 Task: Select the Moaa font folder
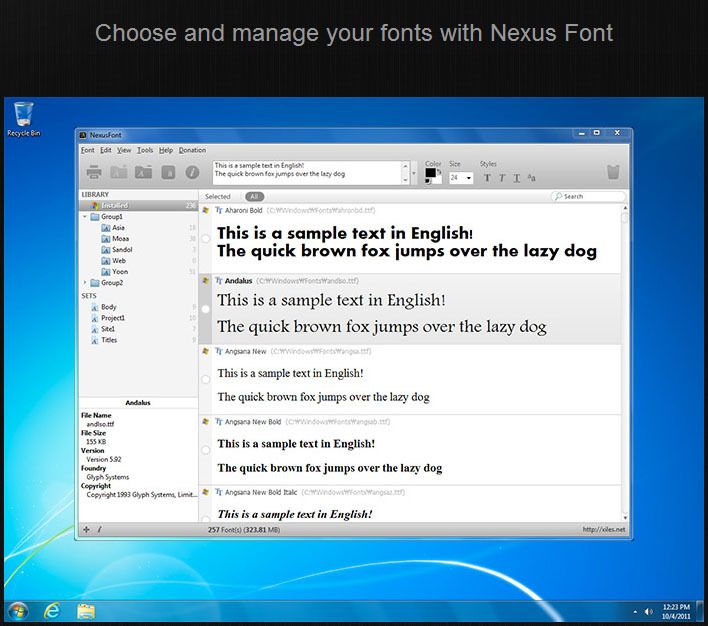point(115,238)
